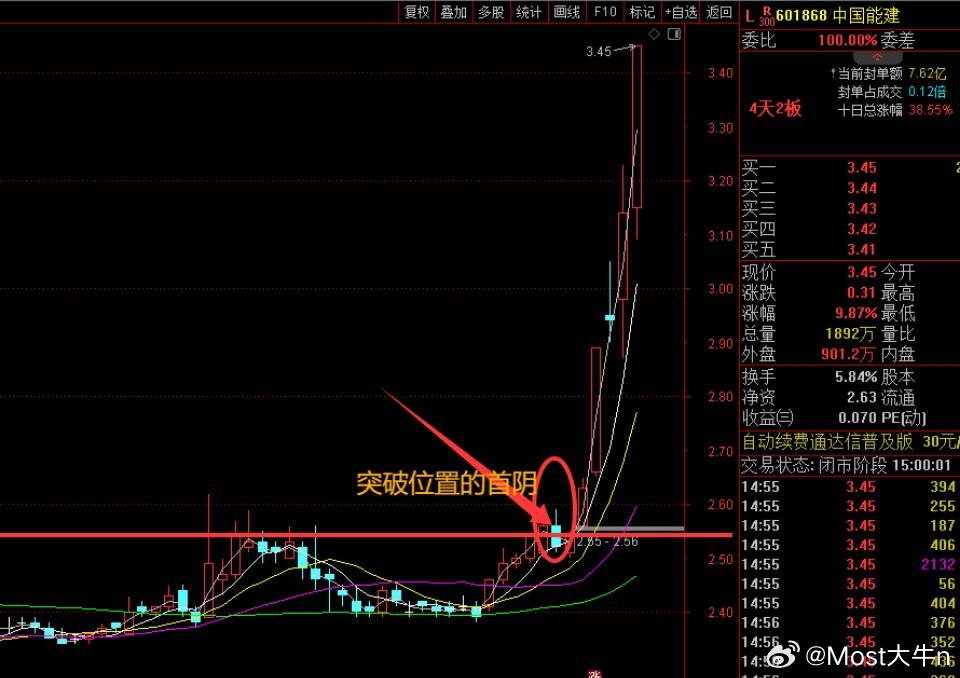Image resolution: width=960 pixels, height=678 pixels.
Task: Open the 叠加 overlay option
Action: pos(454,12)
